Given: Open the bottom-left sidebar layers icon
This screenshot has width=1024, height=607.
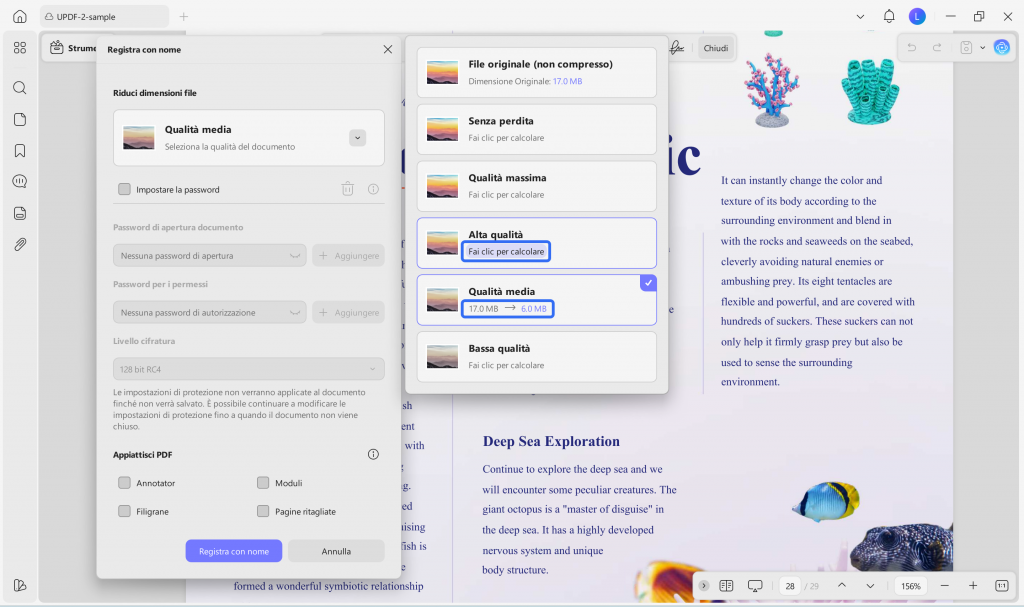Looking at the screenshot, I should [x=20, y=585].
